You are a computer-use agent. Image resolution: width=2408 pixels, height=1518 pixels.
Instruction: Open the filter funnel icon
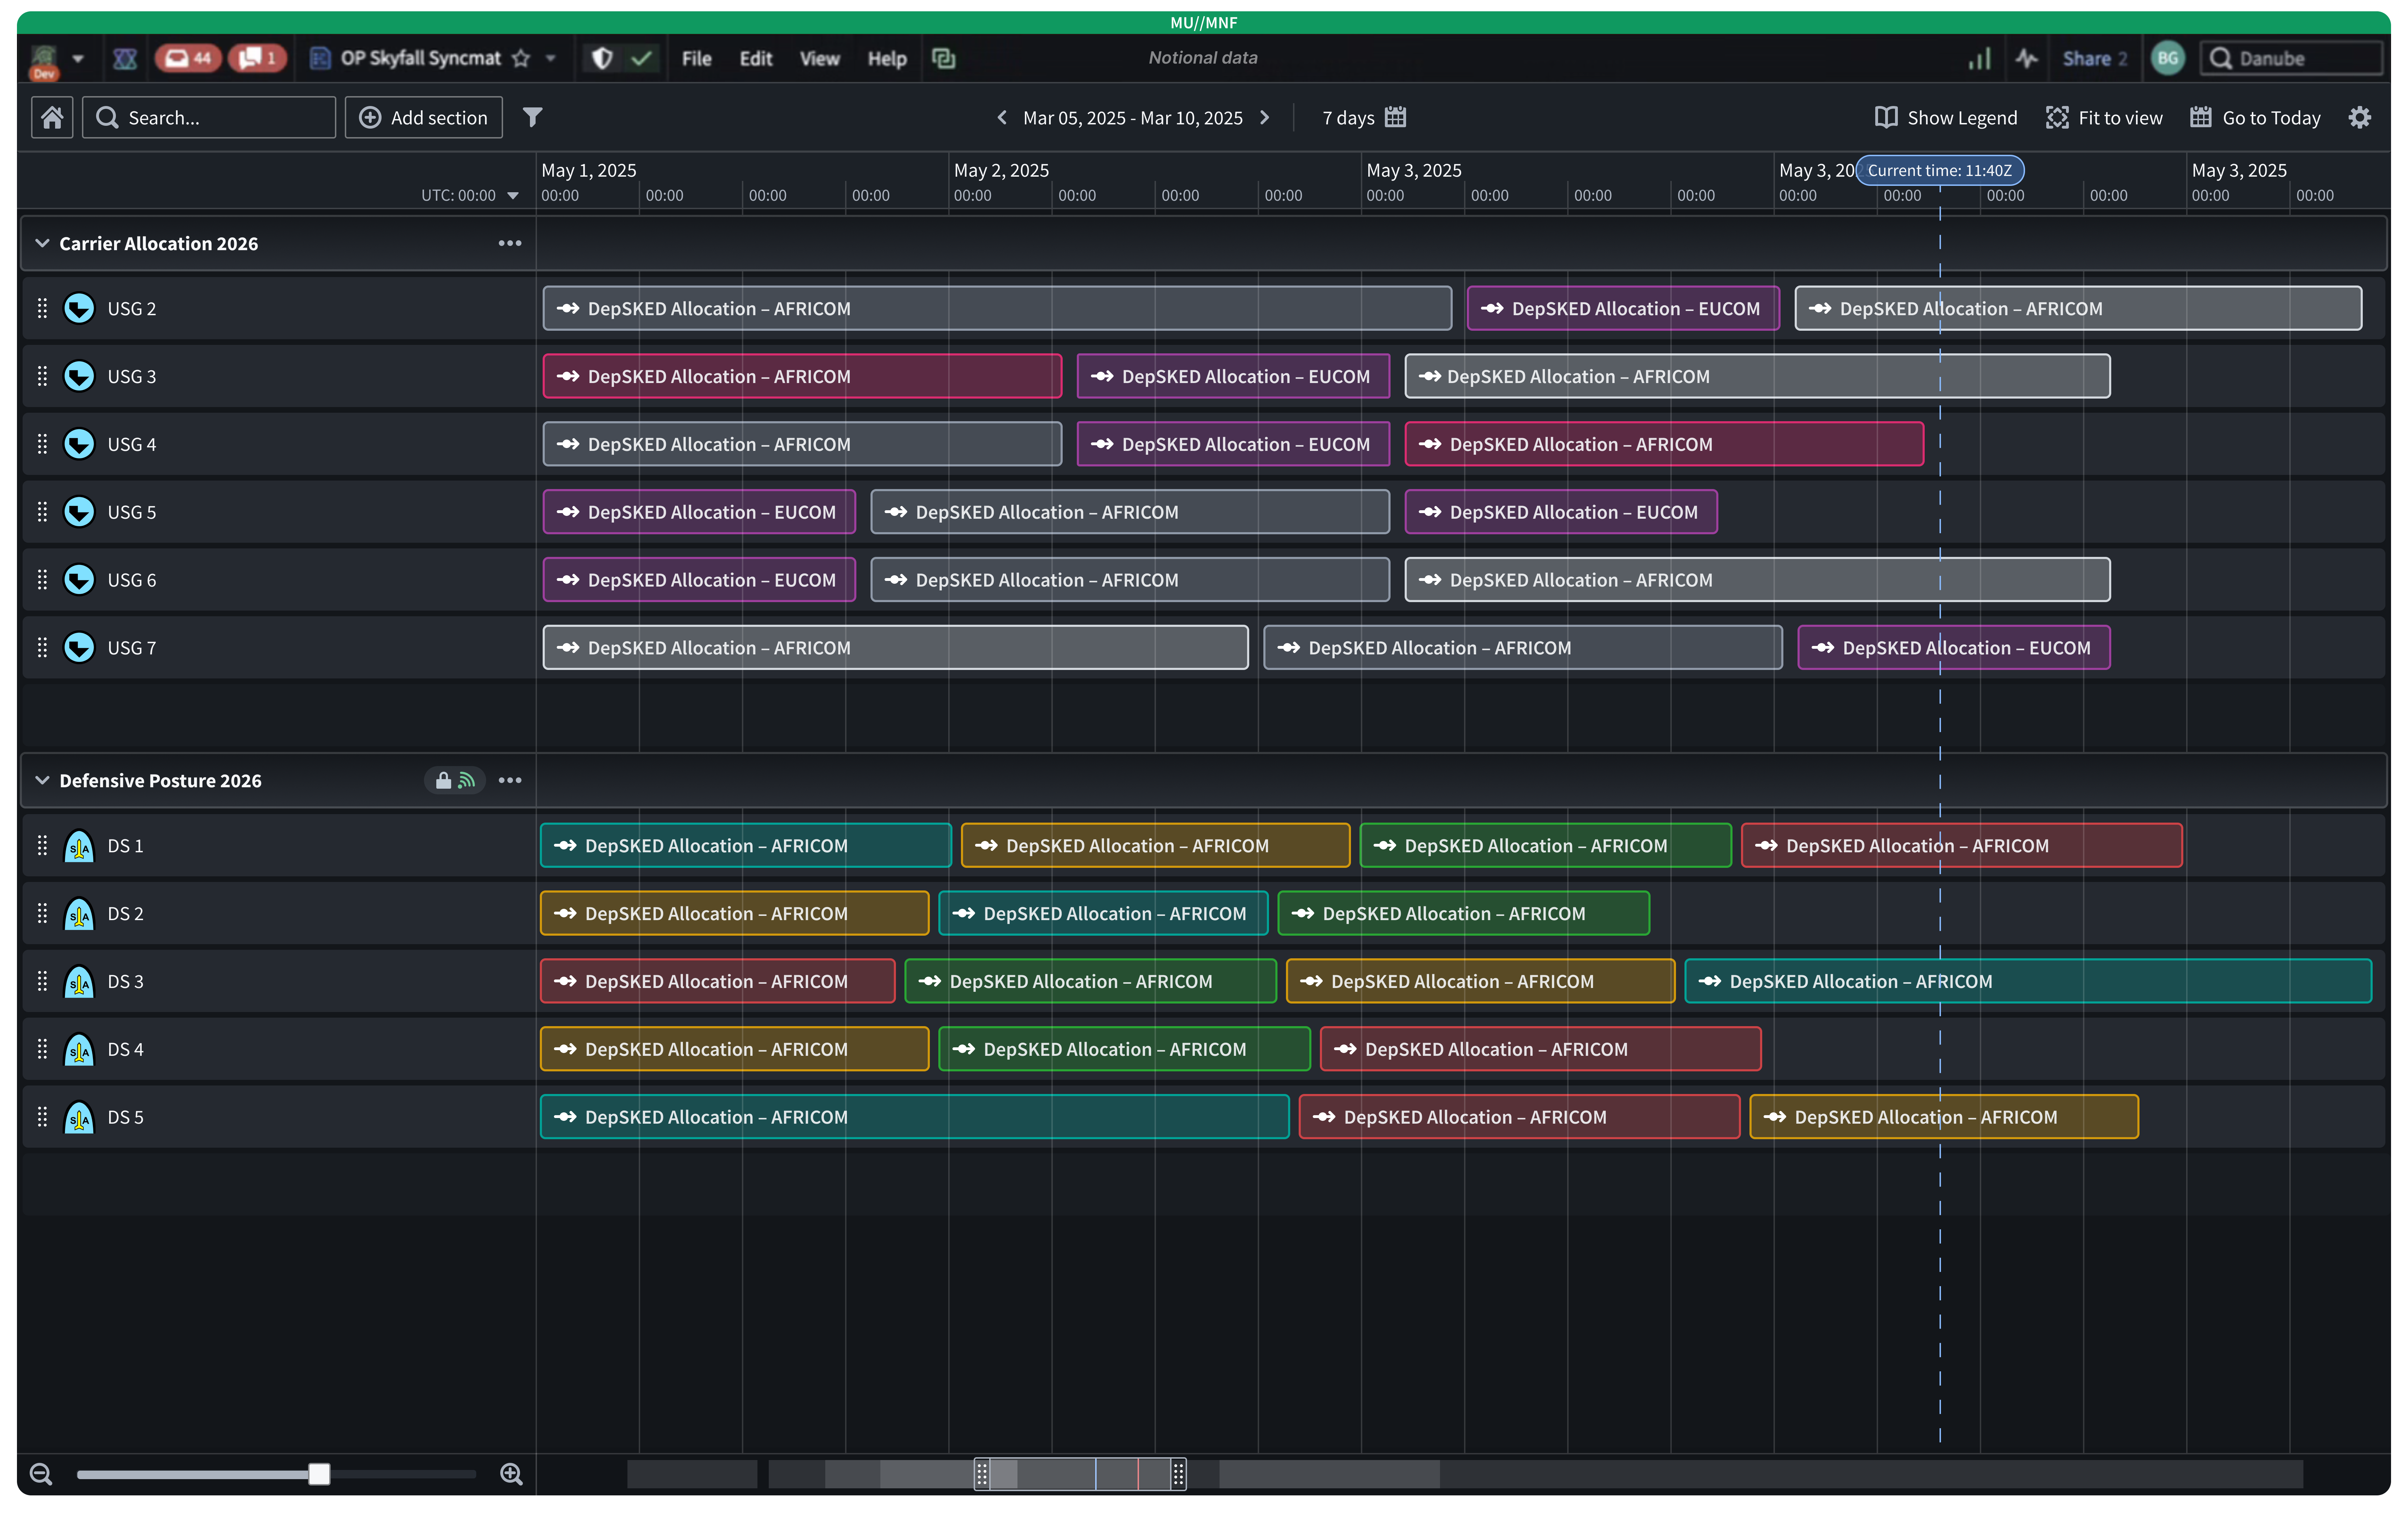533,118
